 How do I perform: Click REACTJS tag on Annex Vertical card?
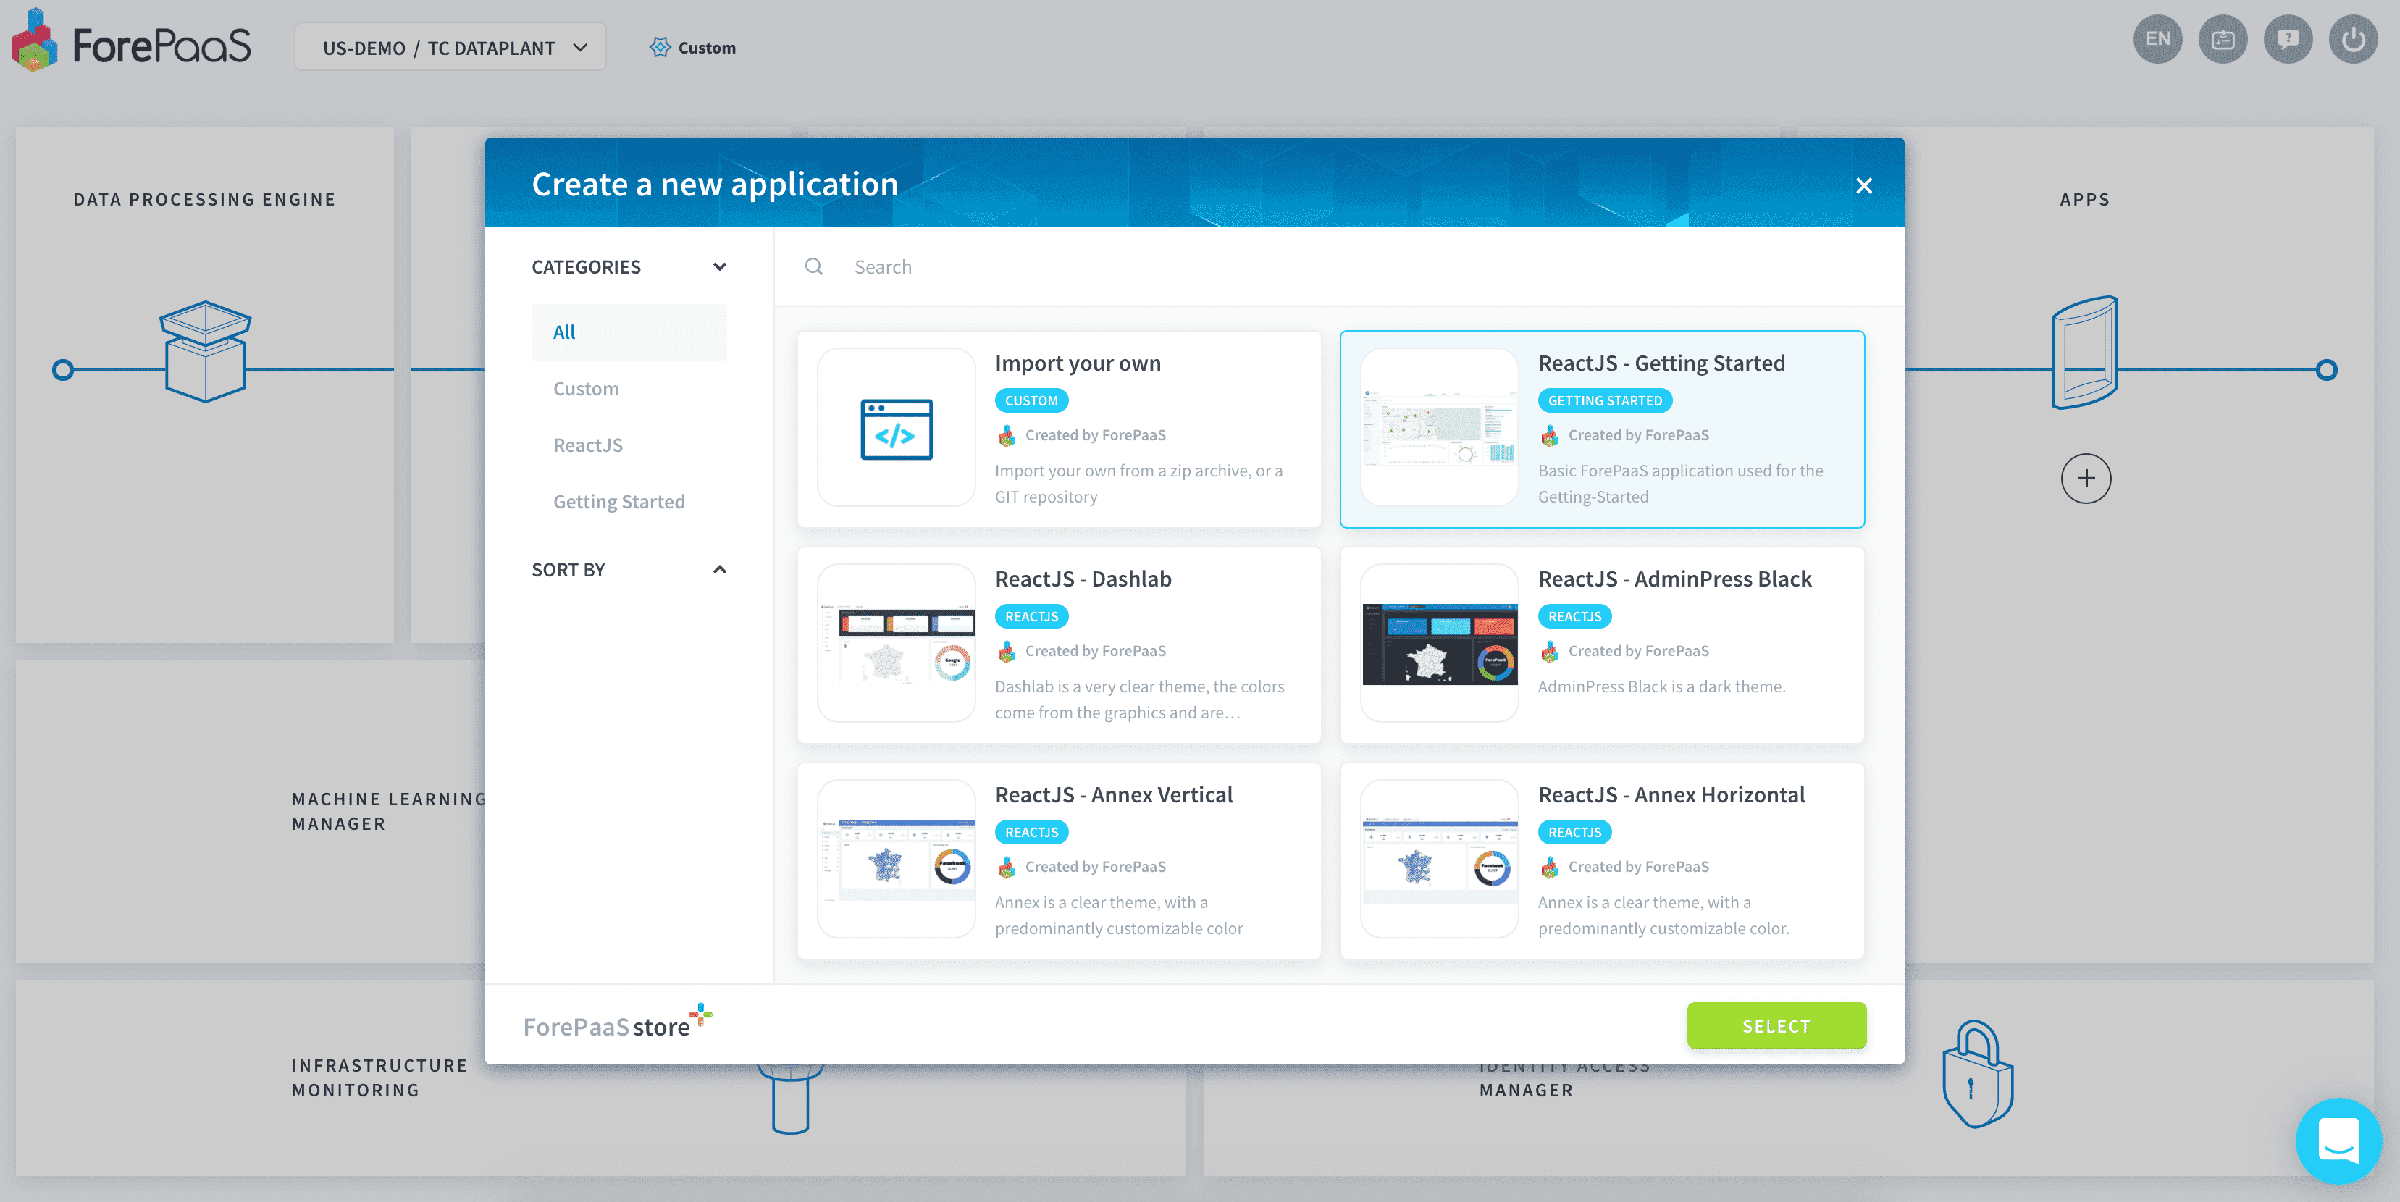click(x=1031, y=832)
